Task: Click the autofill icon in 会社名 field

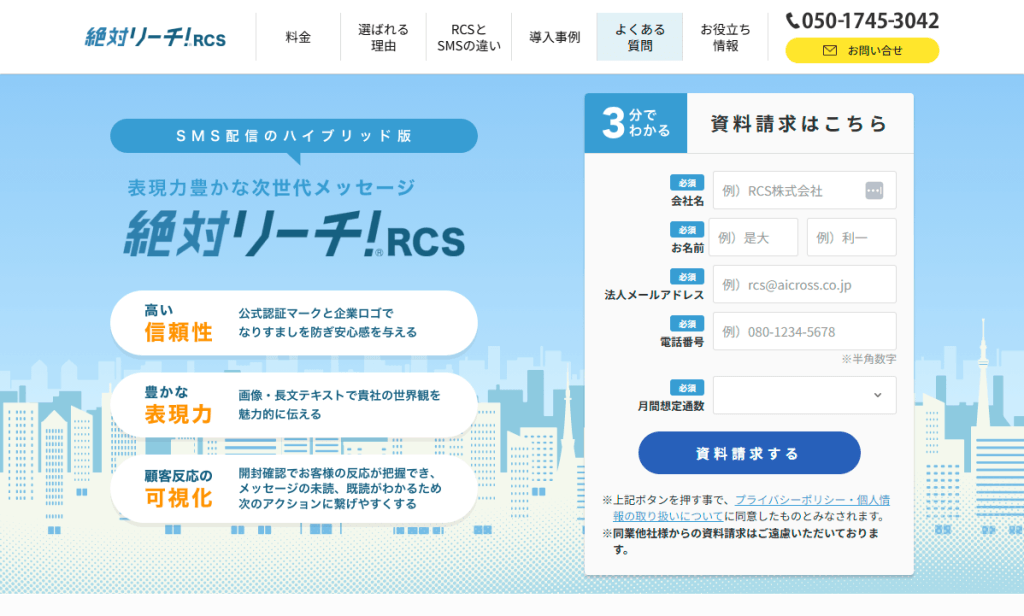Action: pos(874,190)
